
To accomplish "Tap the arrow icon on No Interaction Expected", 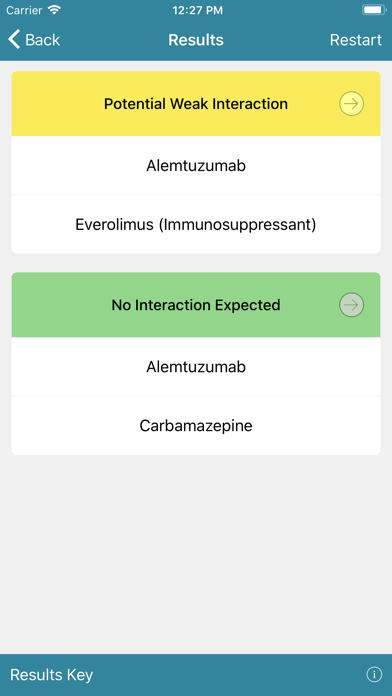I will tap(351, 305).
